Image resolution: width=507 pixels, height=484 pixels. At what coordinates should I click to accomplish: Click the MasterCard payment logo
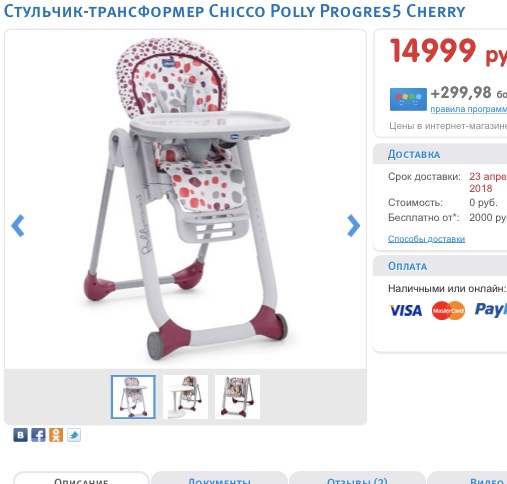(x=448, y=310)
